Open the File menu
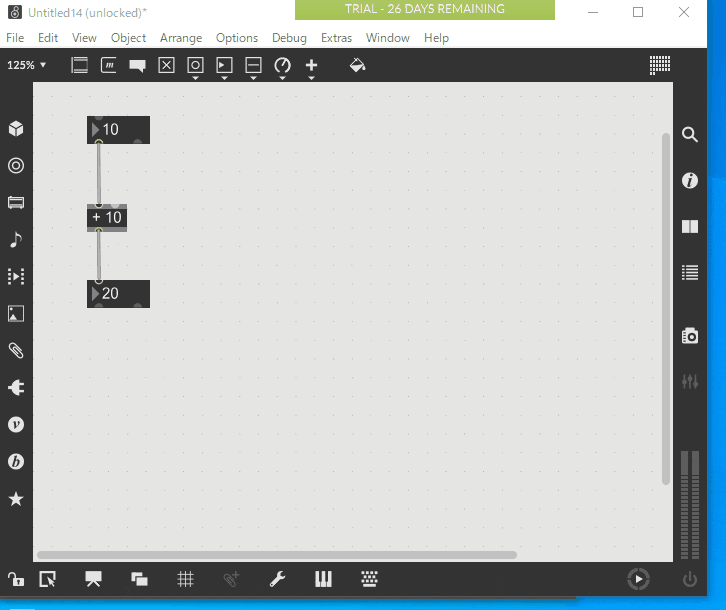The height and width of the screenshot is (610, 726). click(15, 38)
